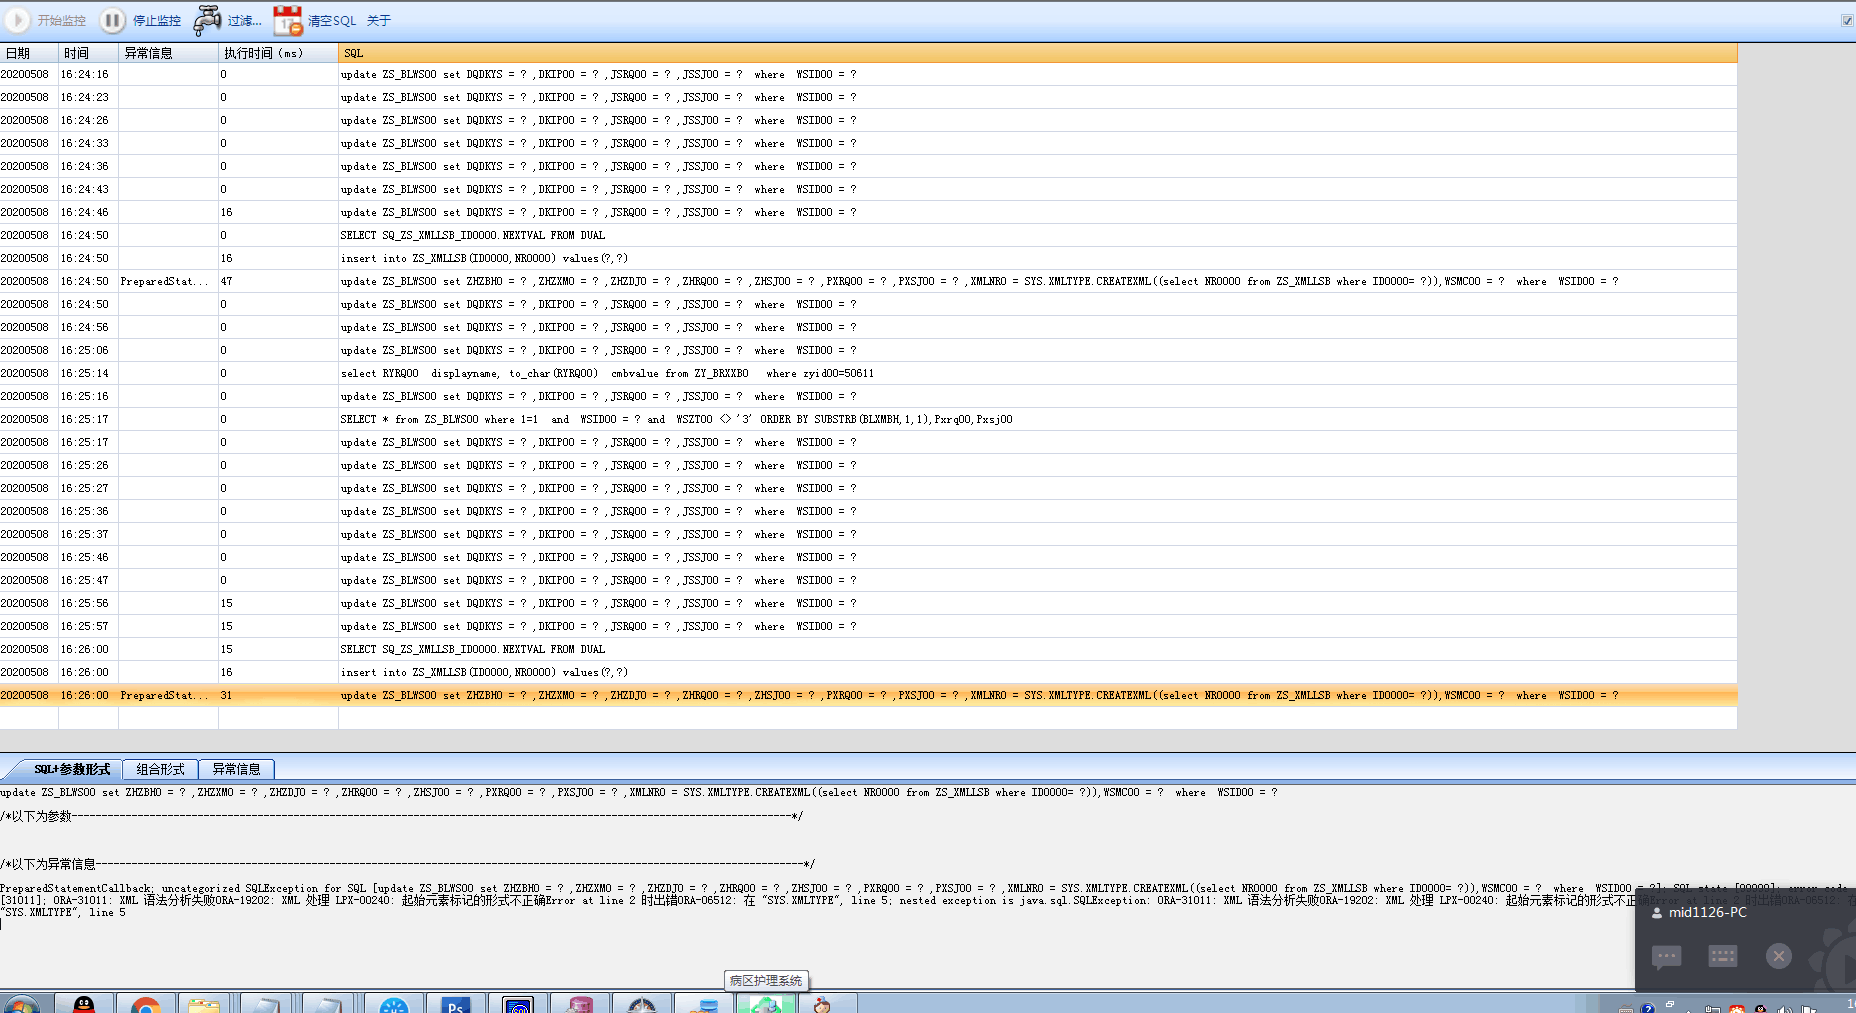The width and height of the screenshot is (1856, 1013).
Task: Click the SQL column header
Action: click(1037, 53)
